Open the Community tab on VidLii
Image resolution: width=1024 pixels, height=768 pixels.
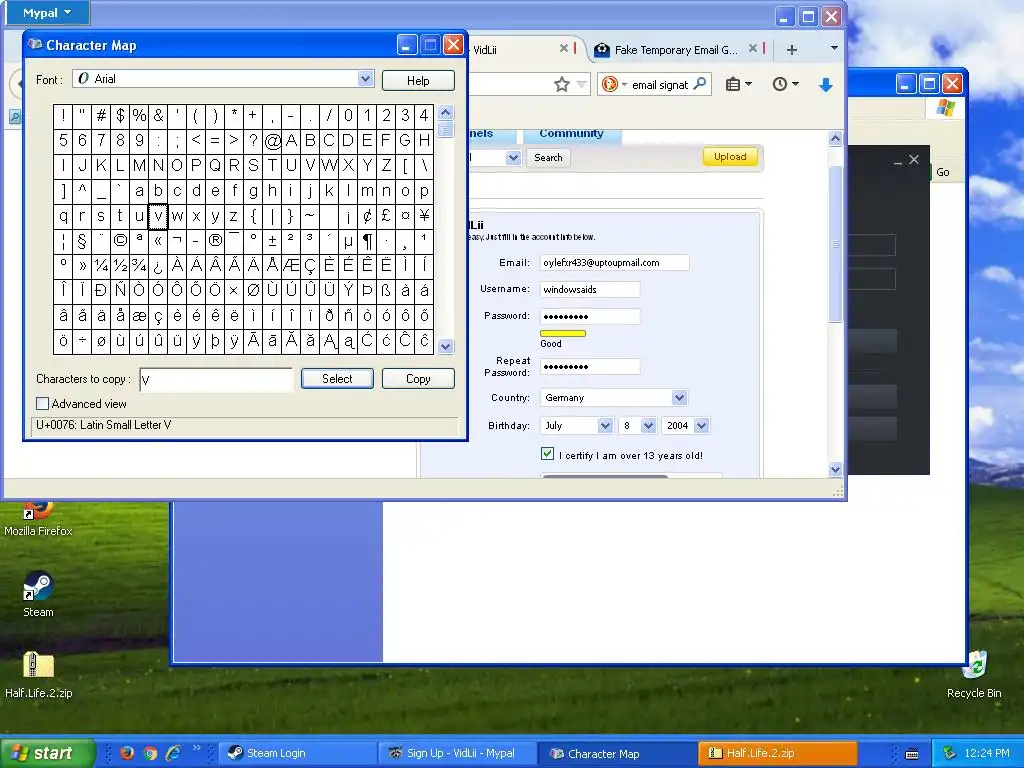point(571,134)
